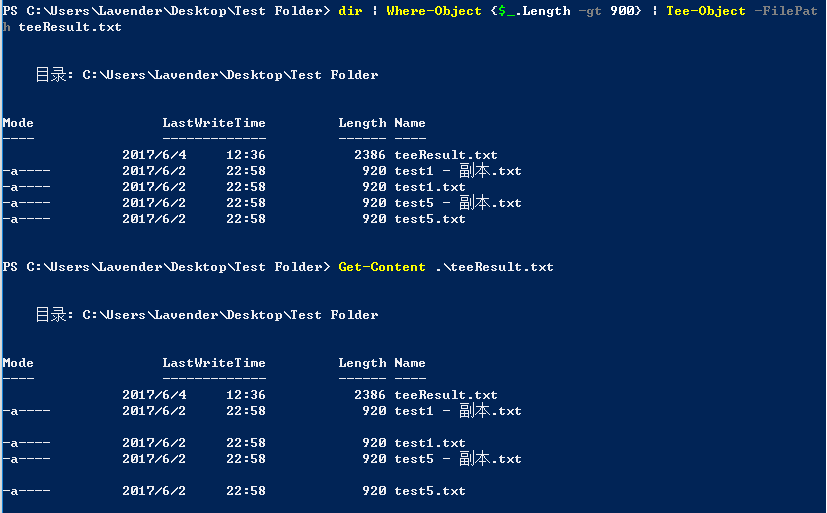Click Length column header in Get-Content output
This screenshot has width=827, height=513.
coord(362,363)
